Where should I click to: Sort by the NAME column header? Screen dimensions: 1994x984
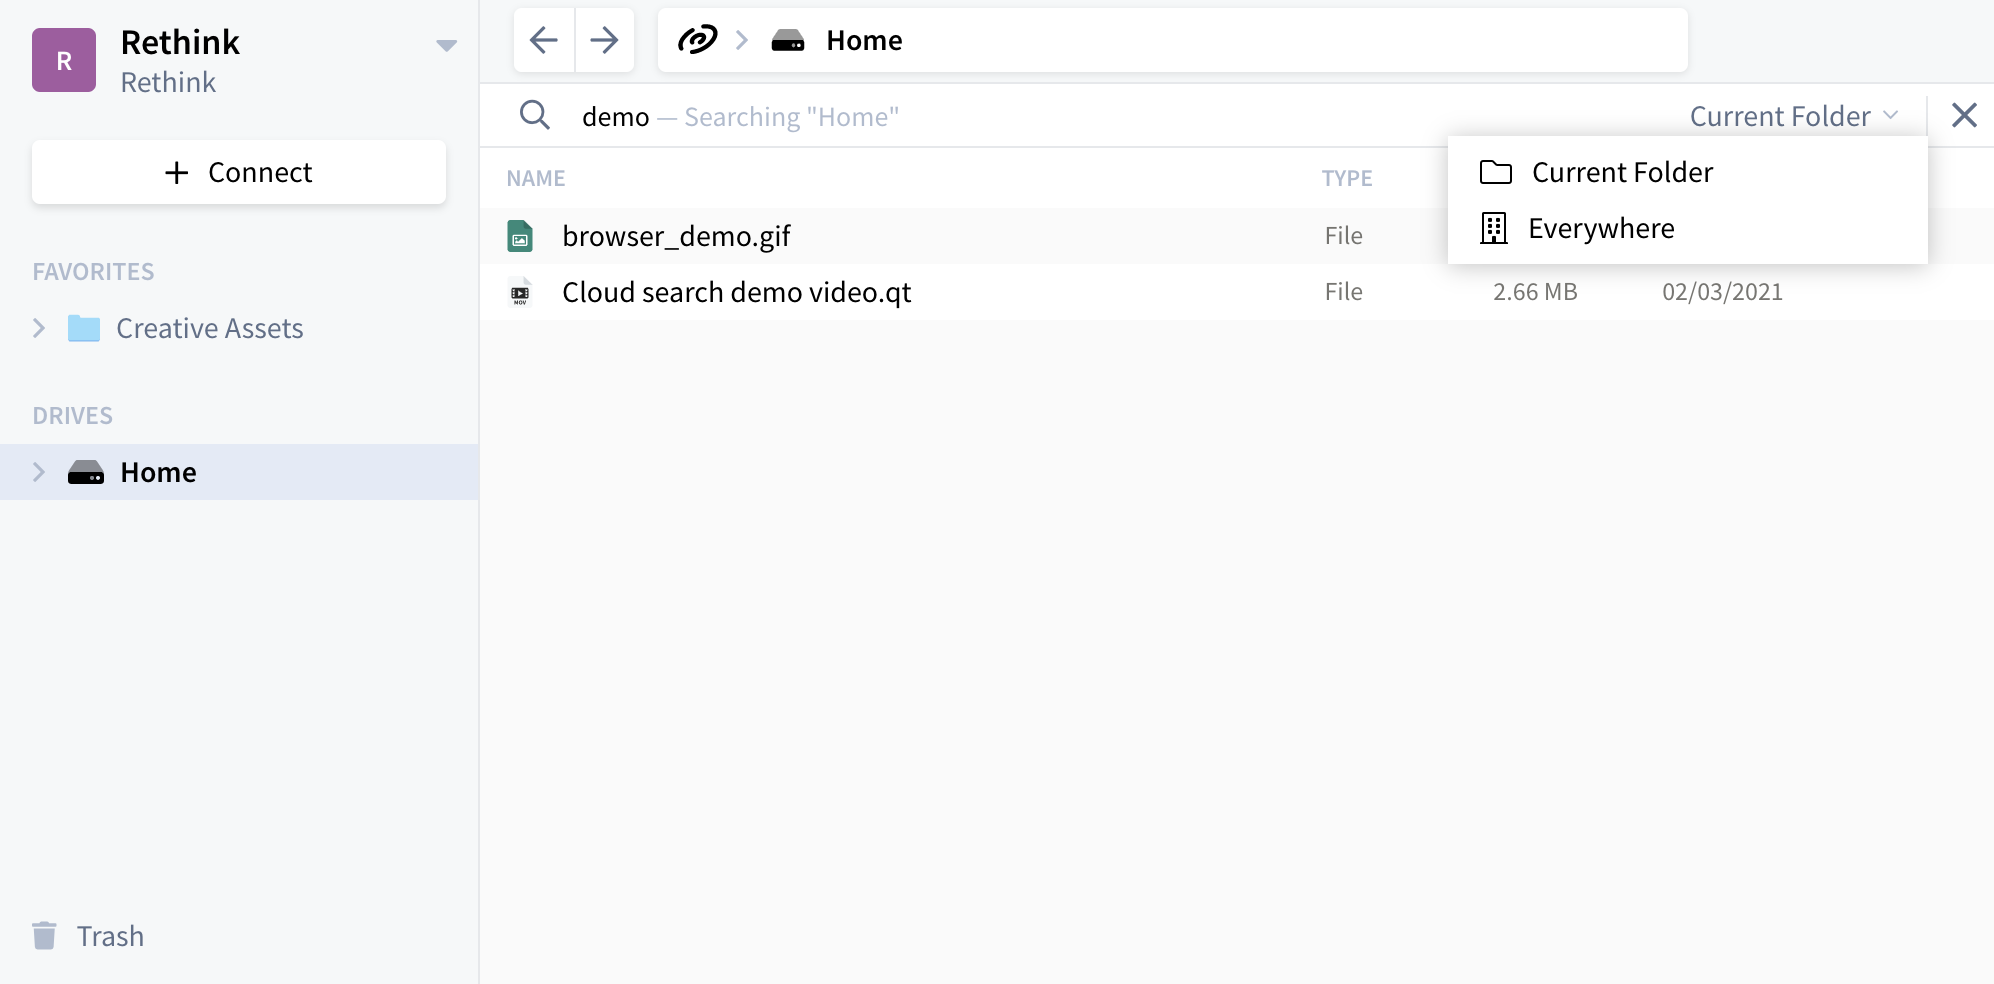coord(536,178)
